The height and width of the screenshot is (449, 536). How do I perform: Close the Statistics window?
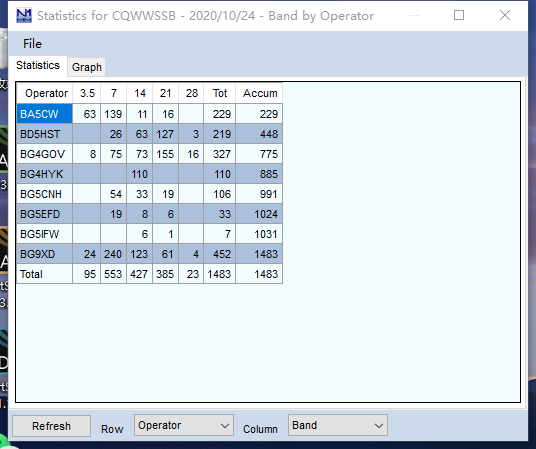click(505, 15)
